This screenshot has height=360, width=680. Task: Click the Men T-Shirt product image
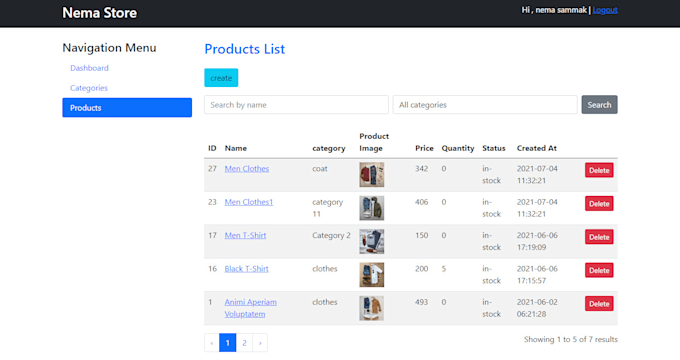click(372, 242)
